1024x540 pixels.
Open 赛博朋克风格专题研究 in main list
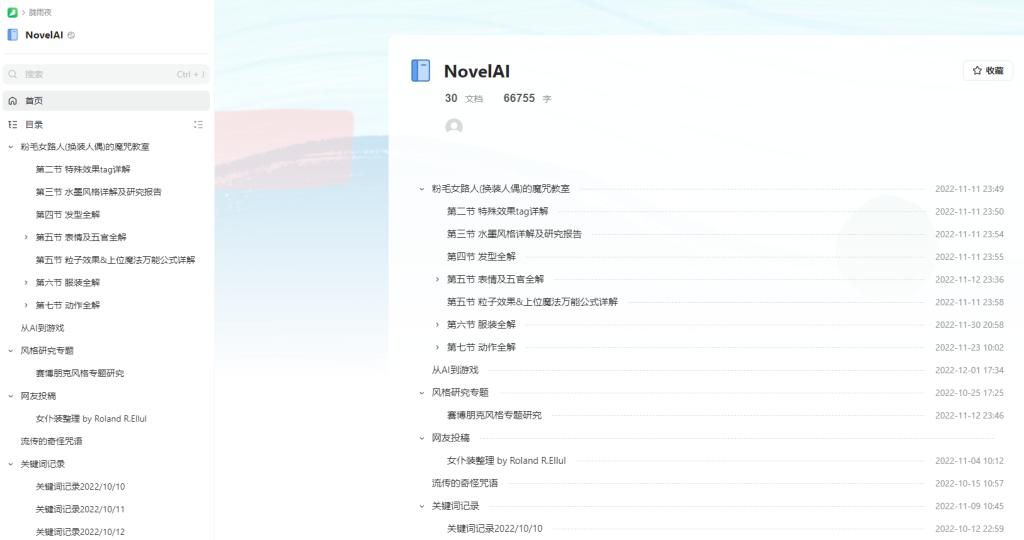coord(494,415)
